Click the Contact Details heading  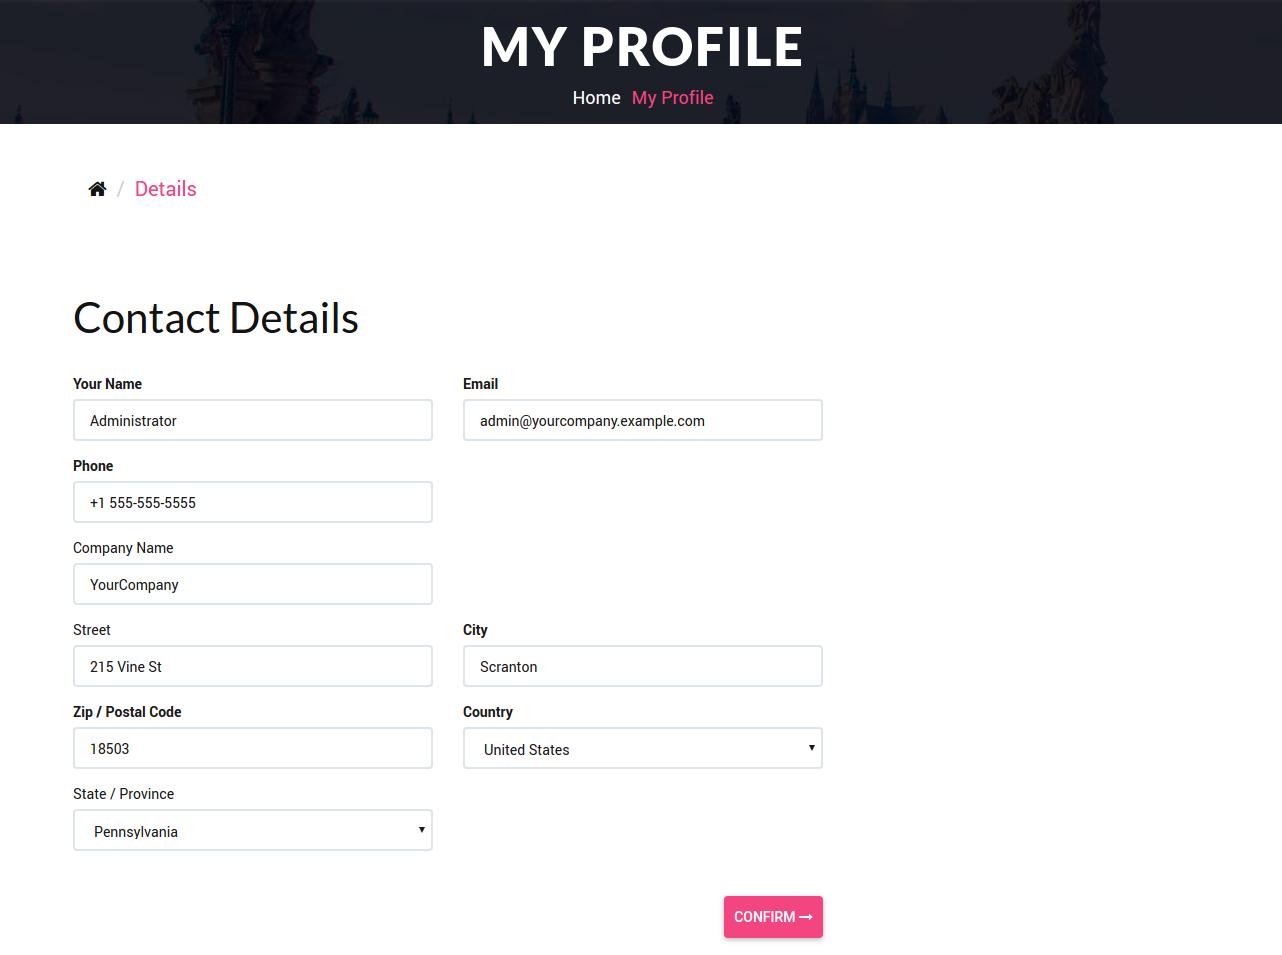pyautogui.click(x=216, y=318)
